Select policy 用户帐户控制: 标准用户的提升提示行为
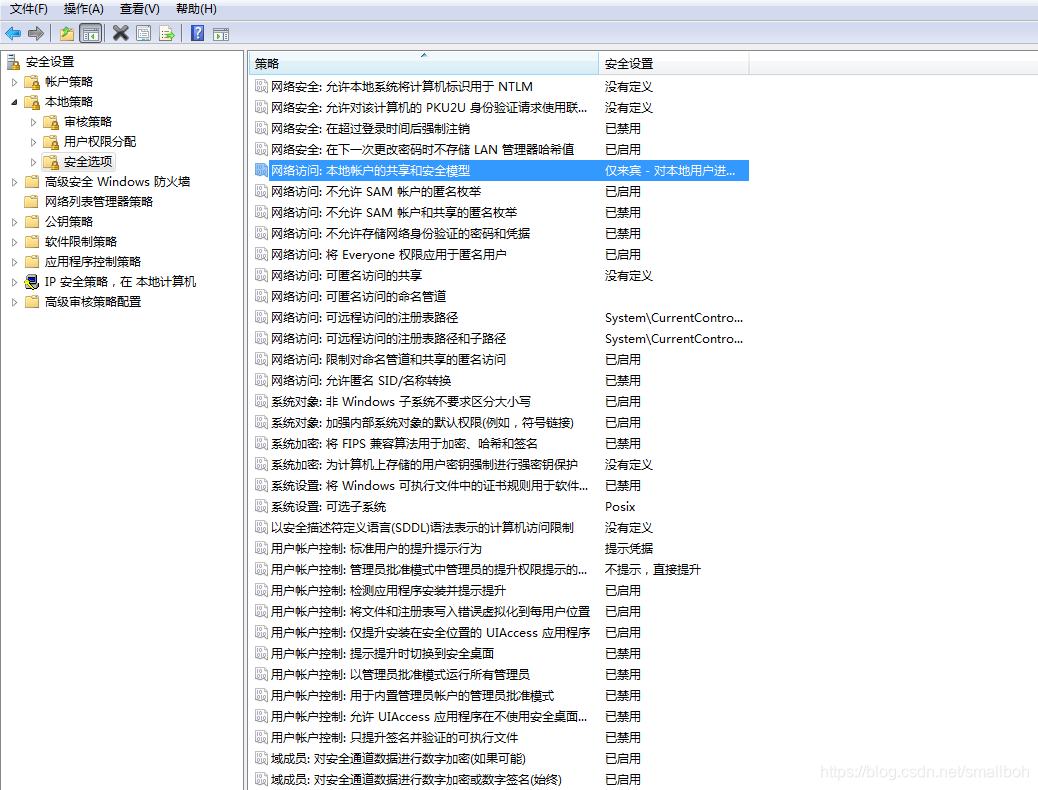 coord(376,549)
